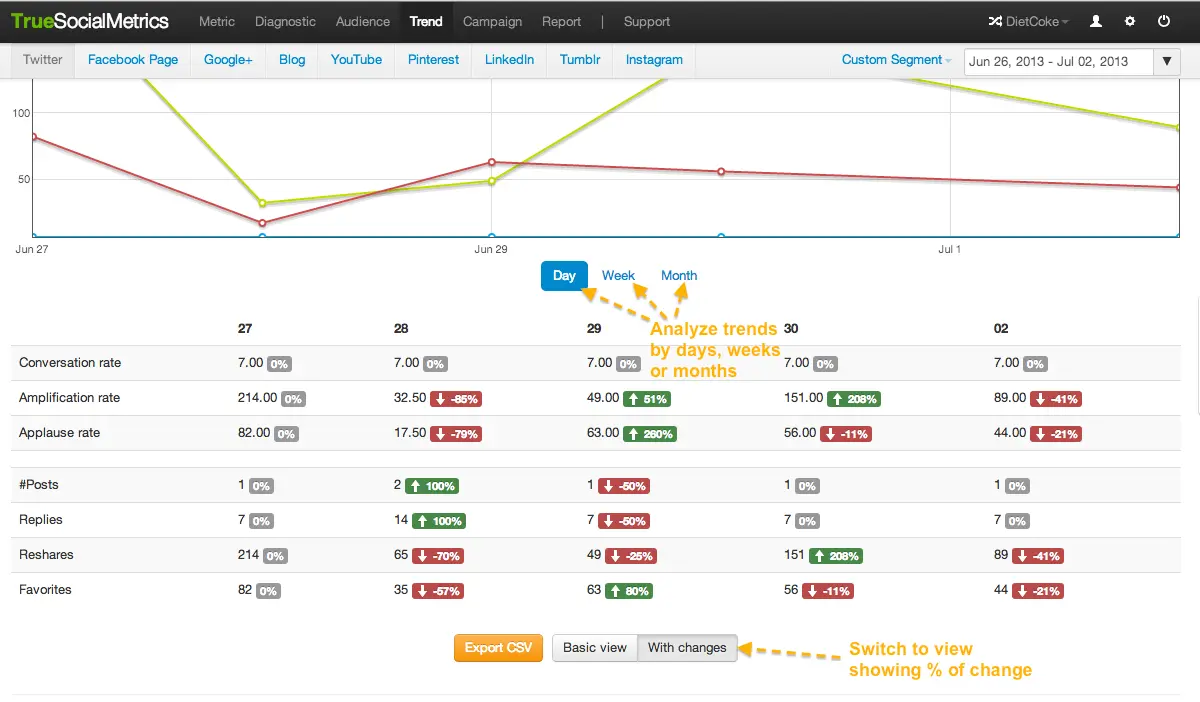Click the 260% increase badge in Applause row
The height and width of the screenshot is (702, 1200).
tap(649, 434)
